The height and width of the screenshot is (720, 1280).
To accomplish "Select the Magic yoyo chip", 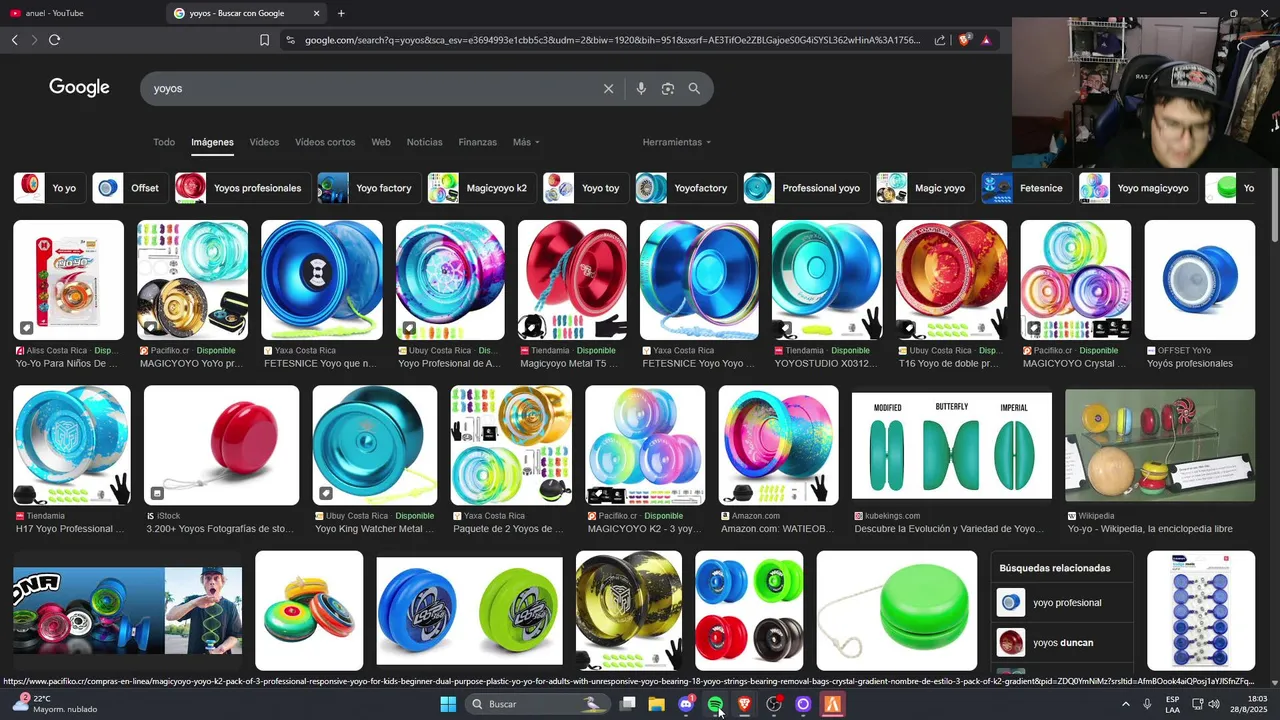I will pyautogui.click(x=925, y=188).
